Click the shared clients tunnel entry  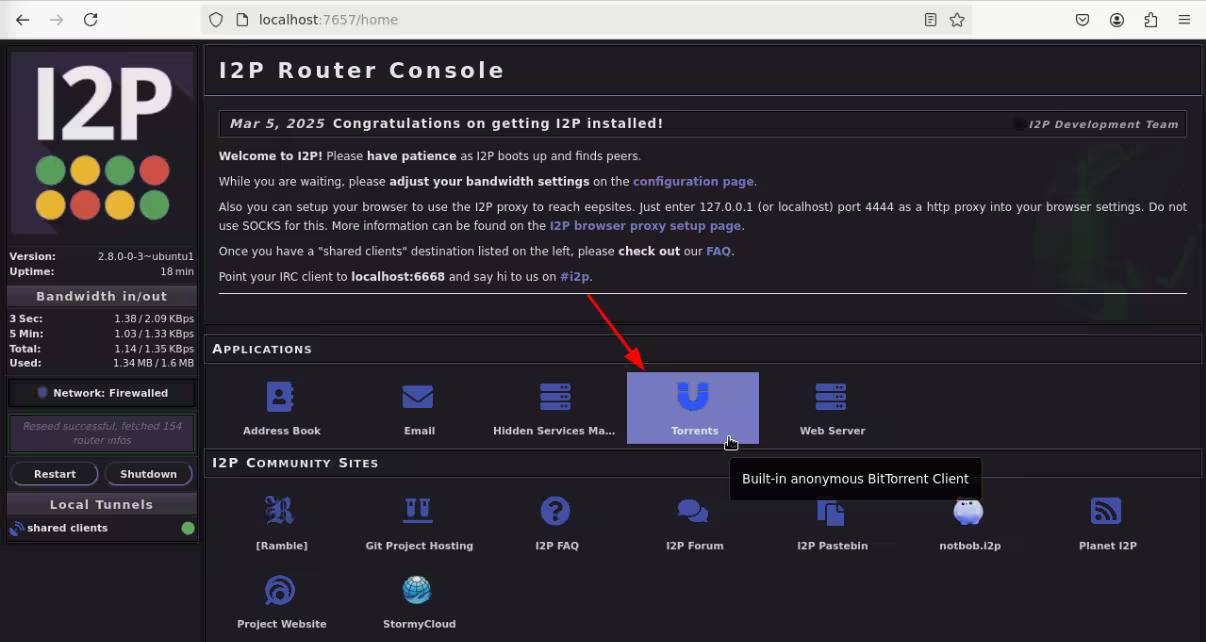68,528
